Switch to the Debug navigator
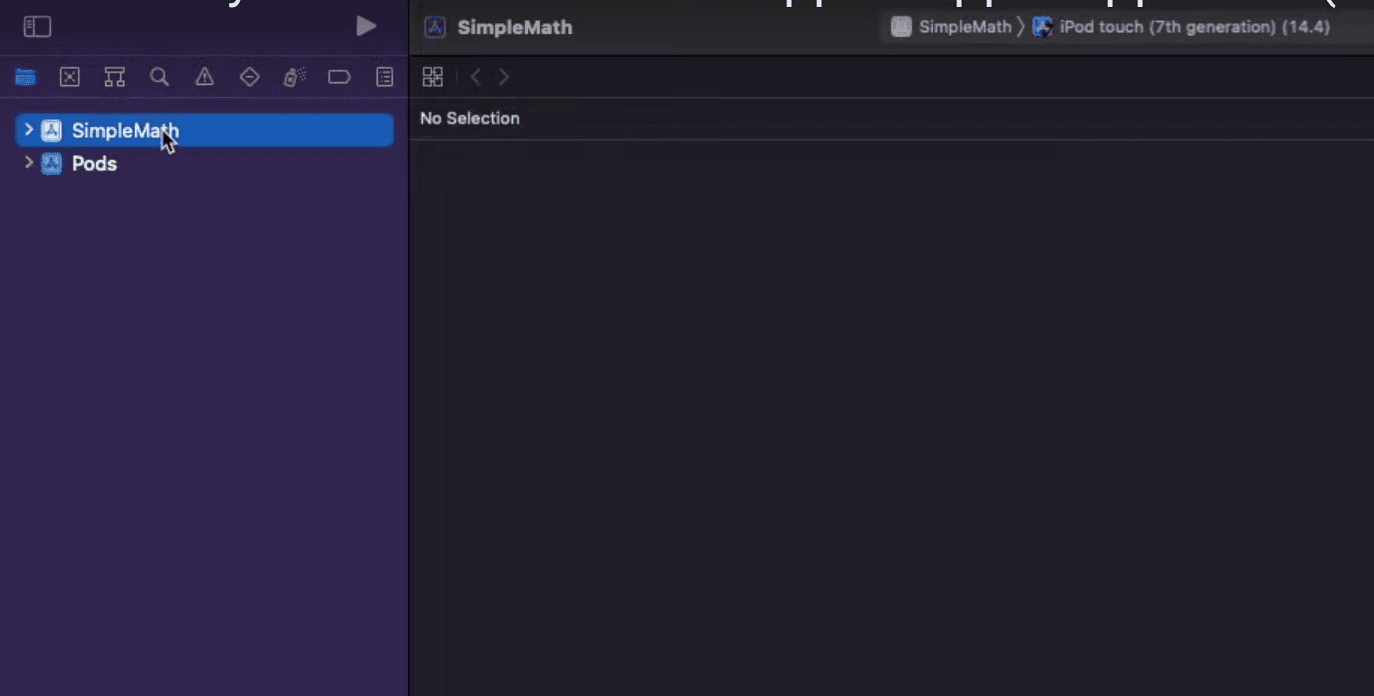 tap(294, 76)
